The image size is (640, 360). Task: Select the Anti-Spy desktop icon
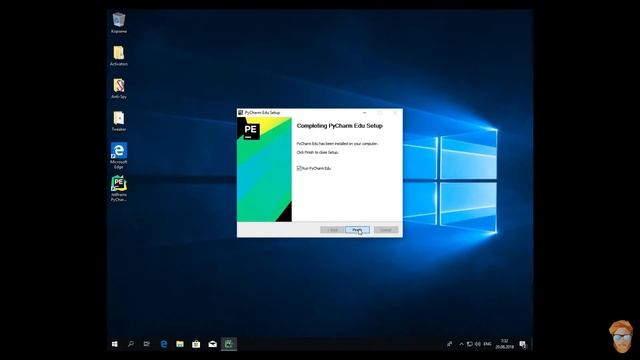tap(119, 89)
